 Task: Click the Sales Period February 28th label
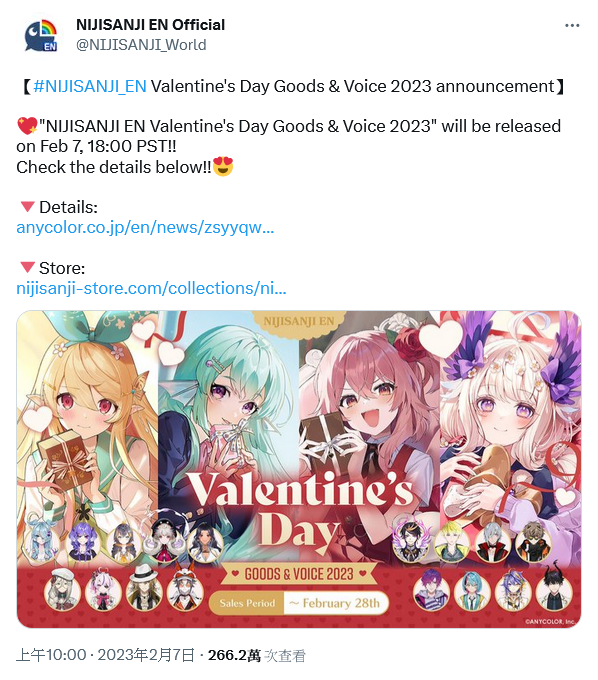point(299,603)
